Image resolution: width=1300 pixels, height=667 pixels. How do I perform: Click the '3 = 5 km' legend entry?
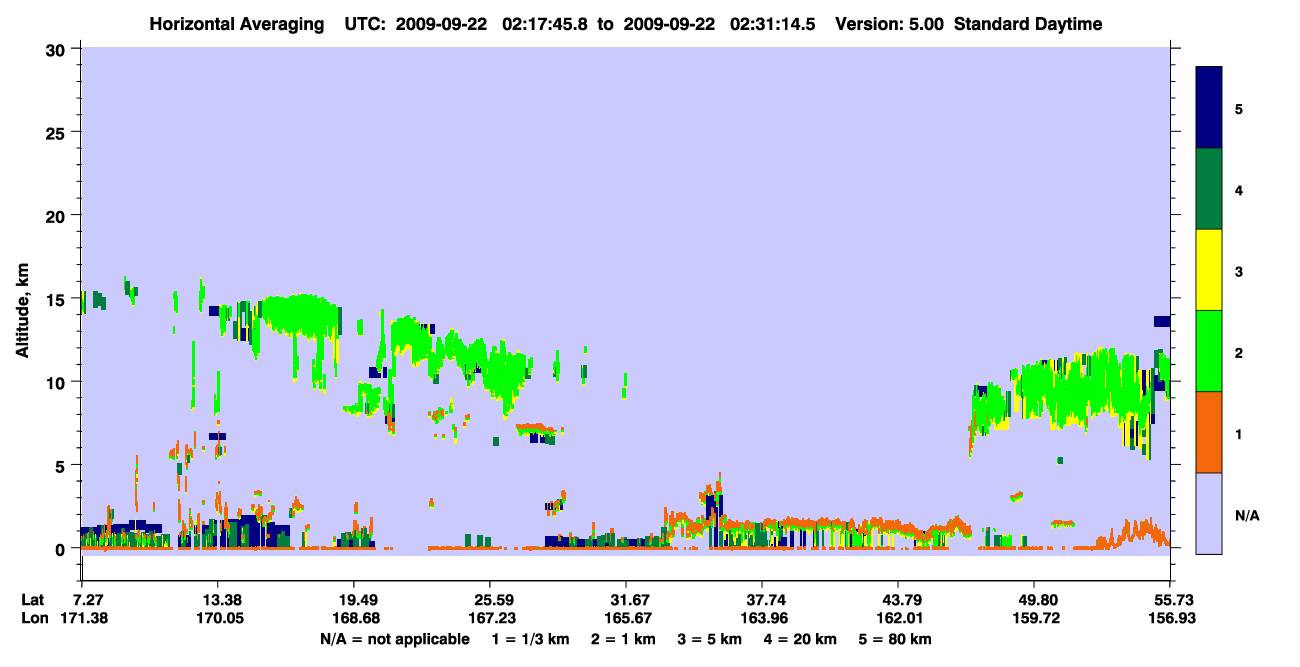(x=711, y=638)
